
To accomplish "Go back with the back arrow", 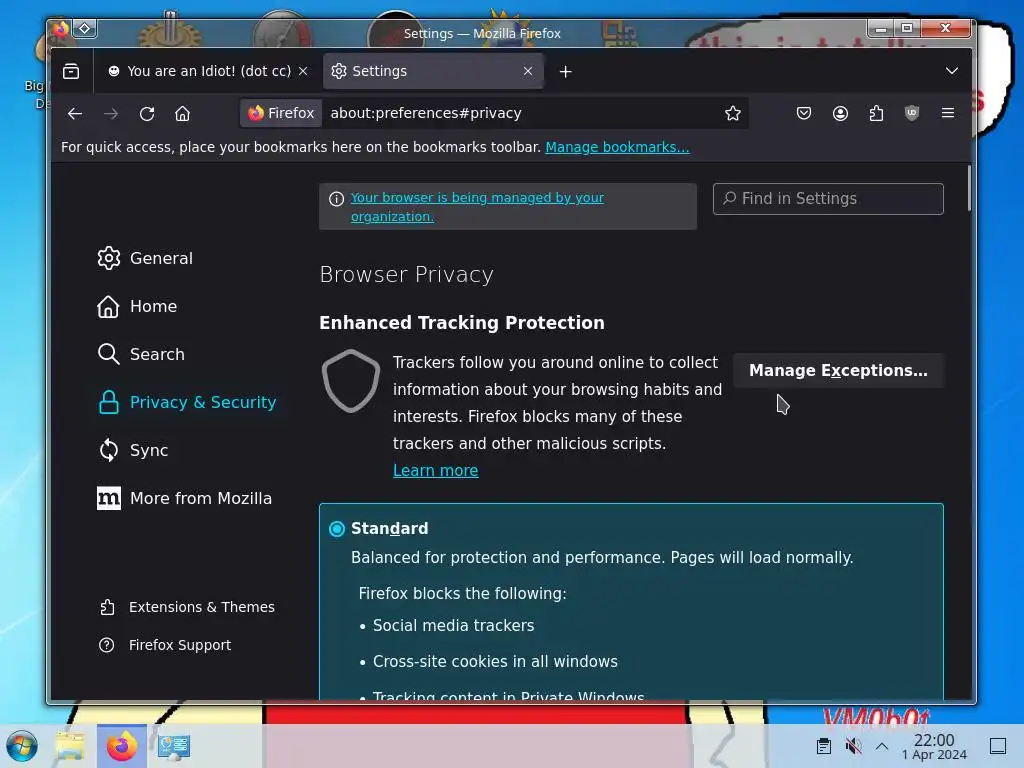I will (75, 114).
